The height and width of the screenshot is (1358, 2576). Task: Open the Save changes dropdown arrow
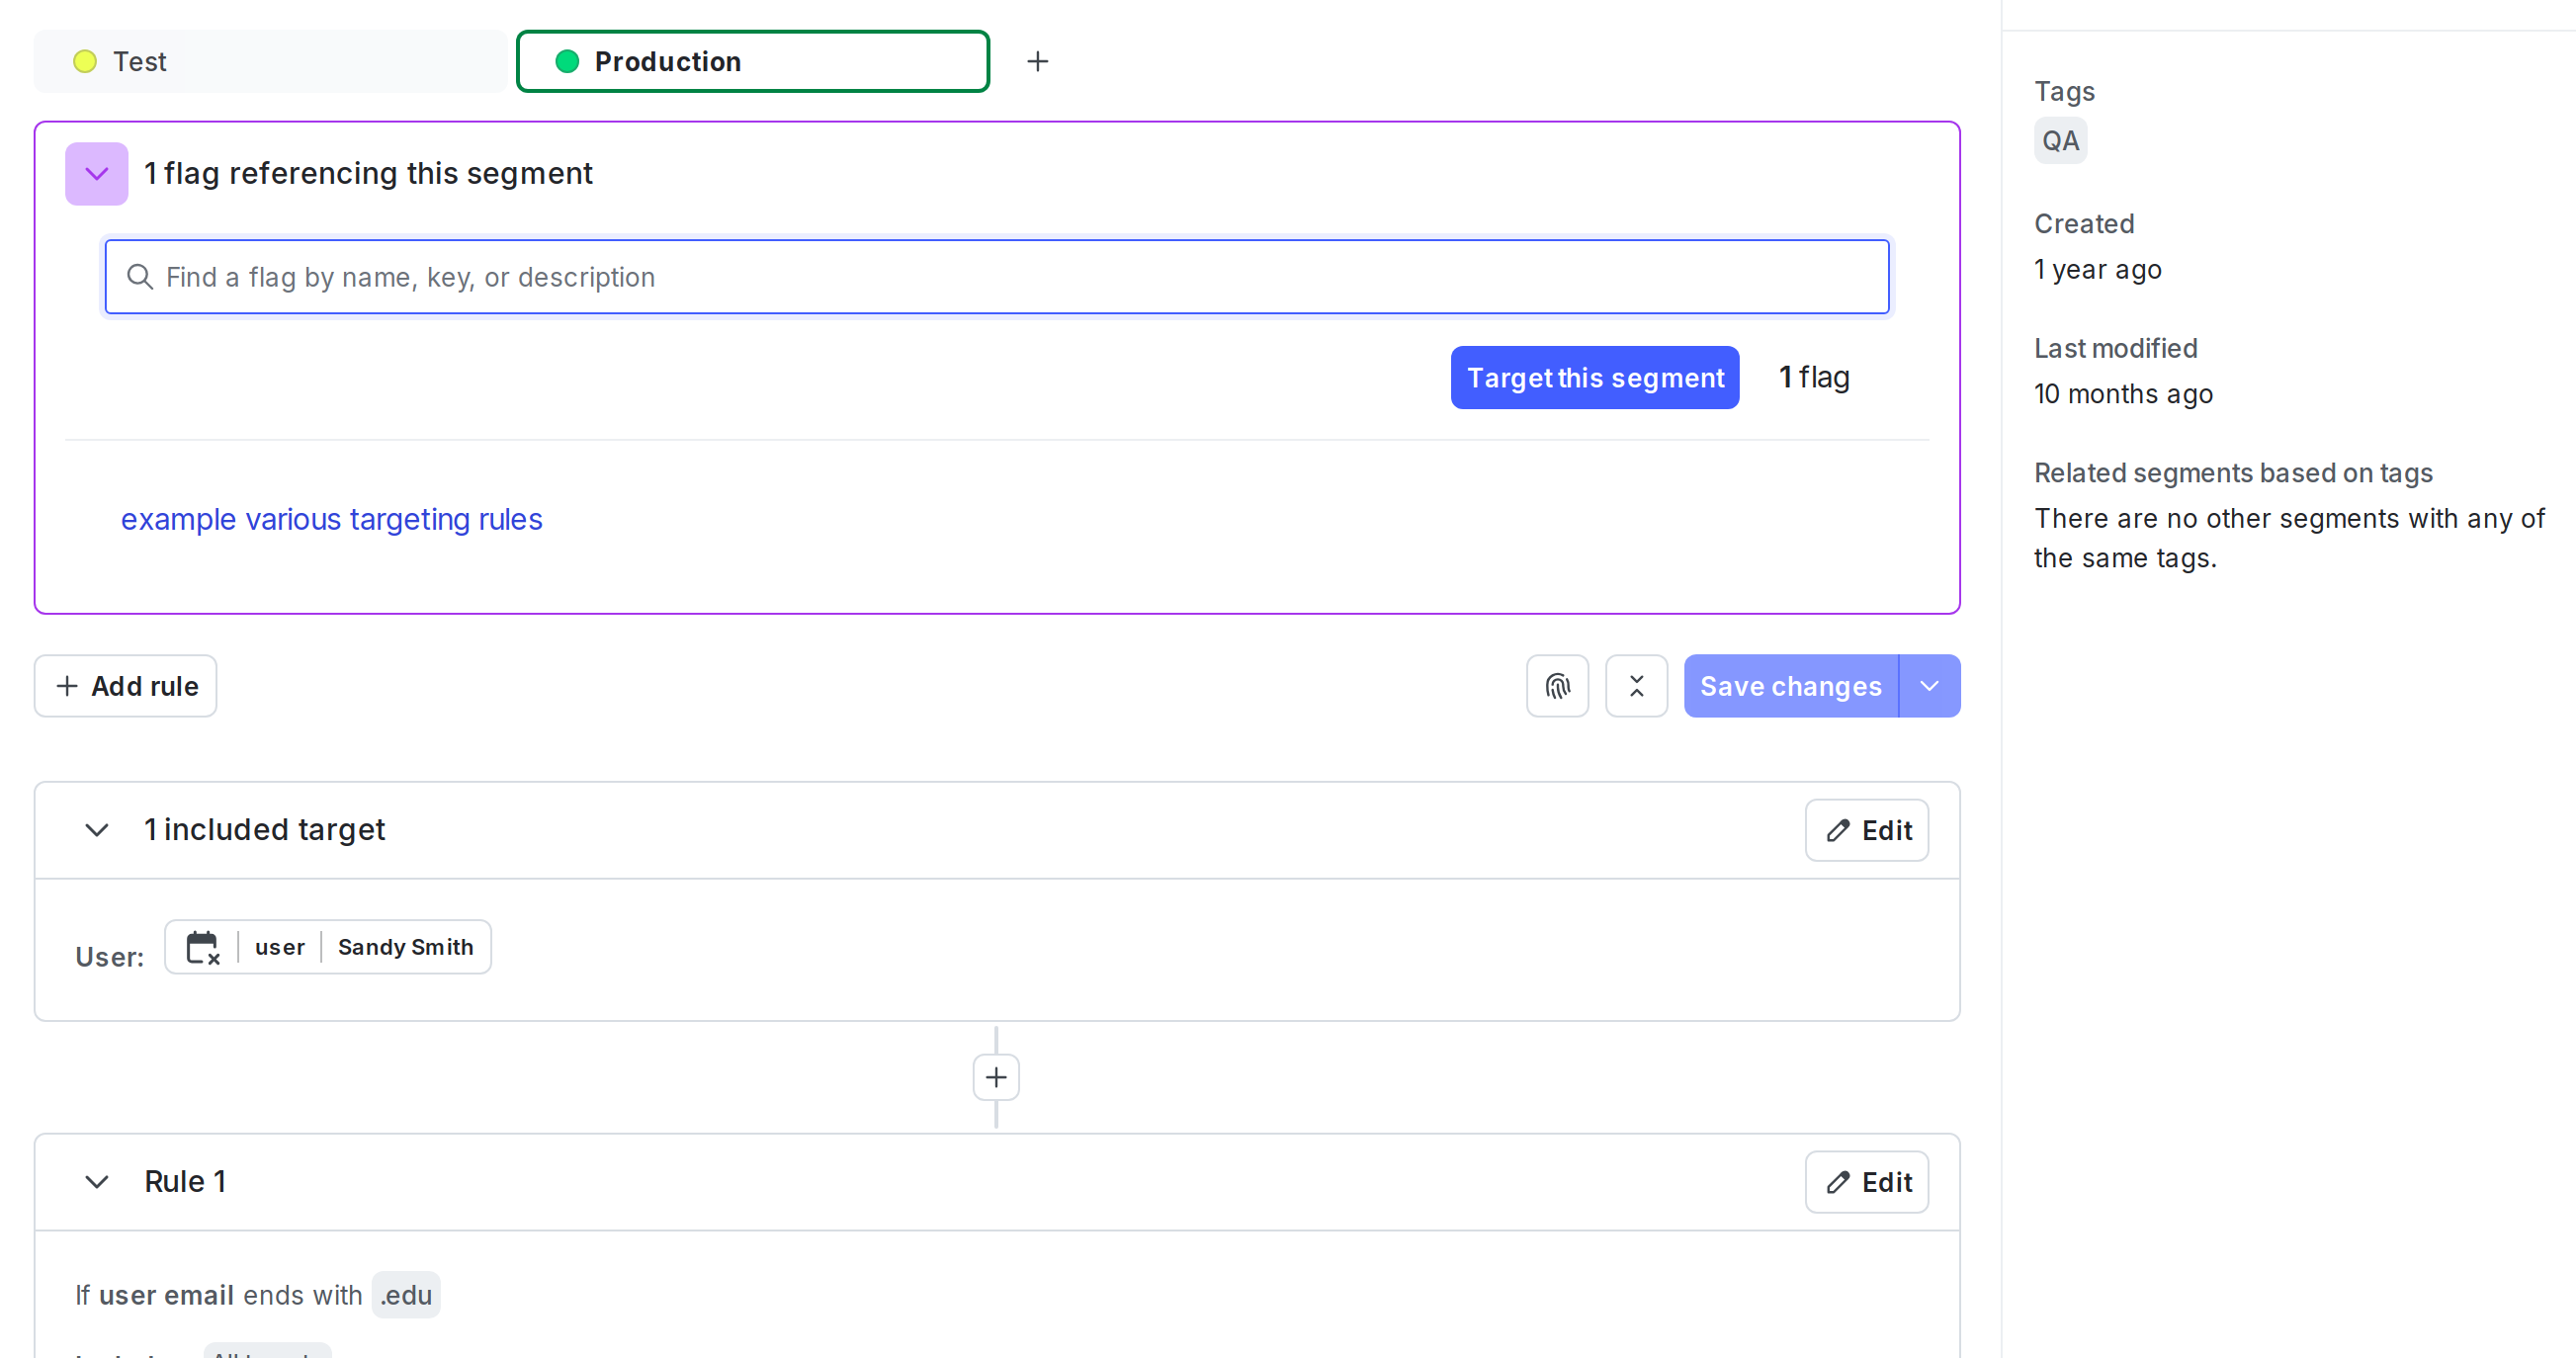(x=1930, y=686)
